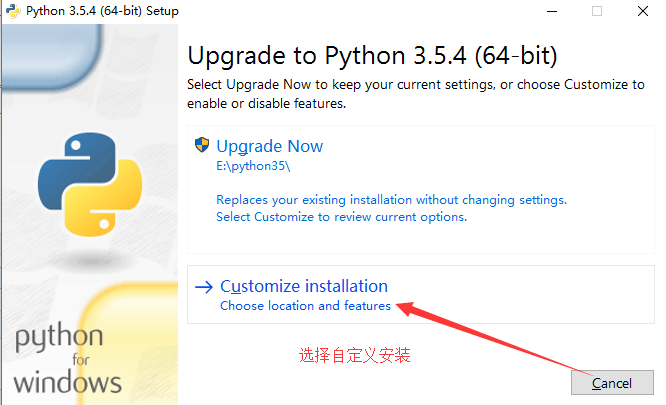Close the Python 3.5.4 Setup window
Viewport: 666px width, 405px height.
click(643, 11)
